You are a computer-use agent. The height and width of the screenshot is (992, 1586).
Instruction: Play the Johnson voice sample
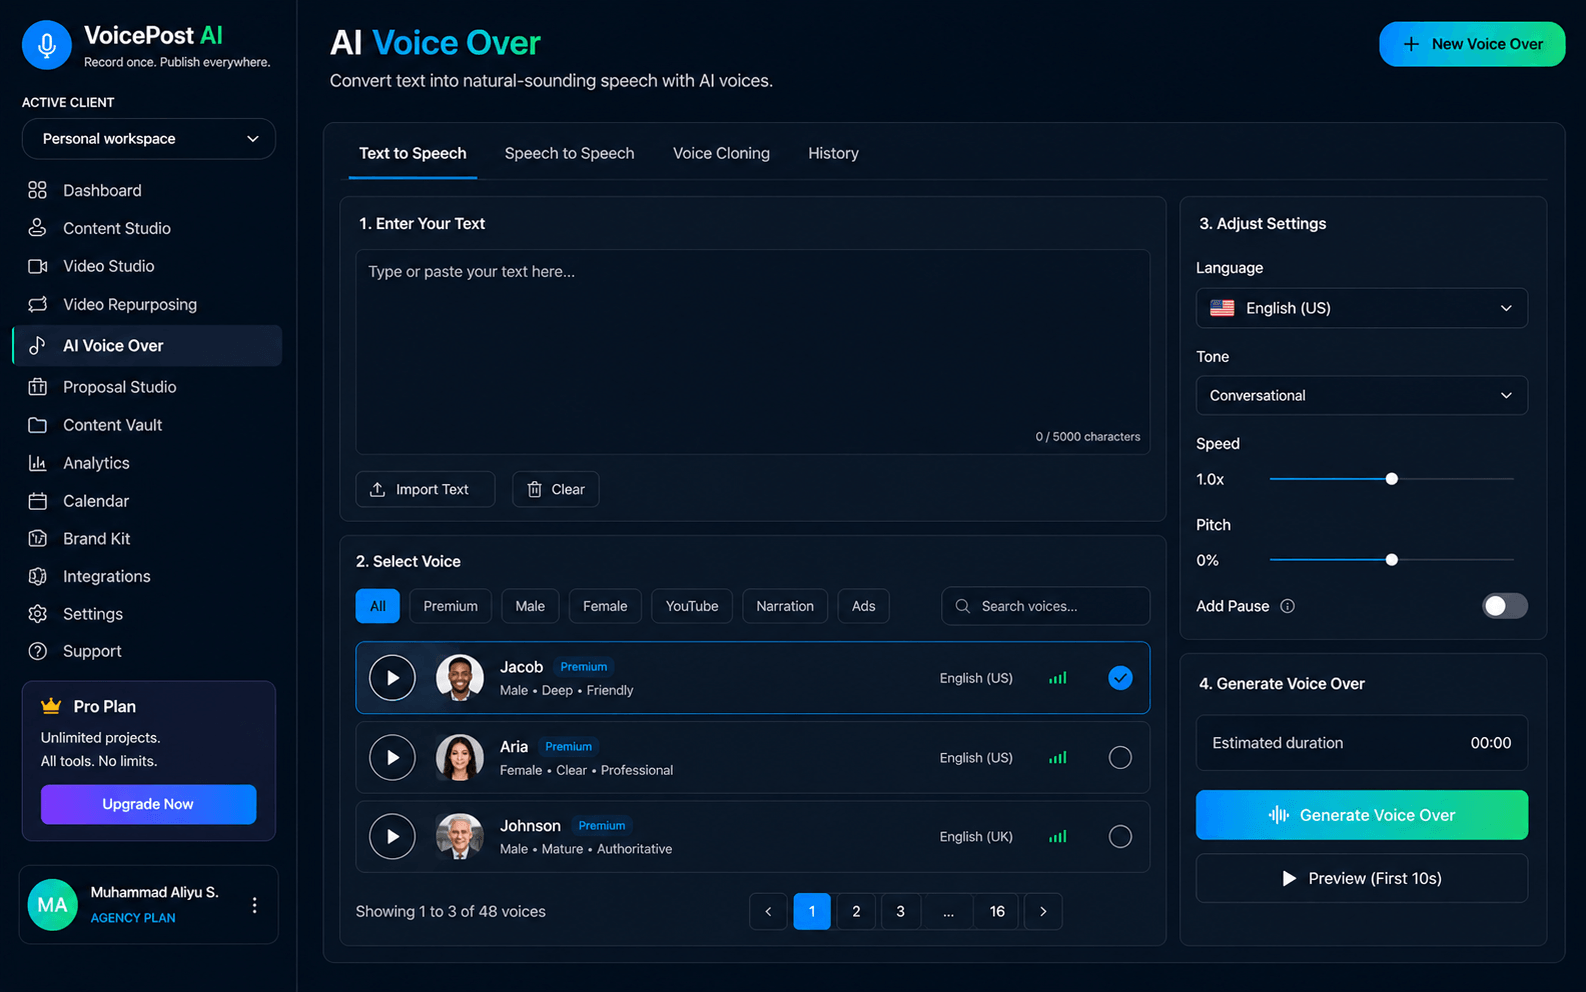(x=392, y=837)
